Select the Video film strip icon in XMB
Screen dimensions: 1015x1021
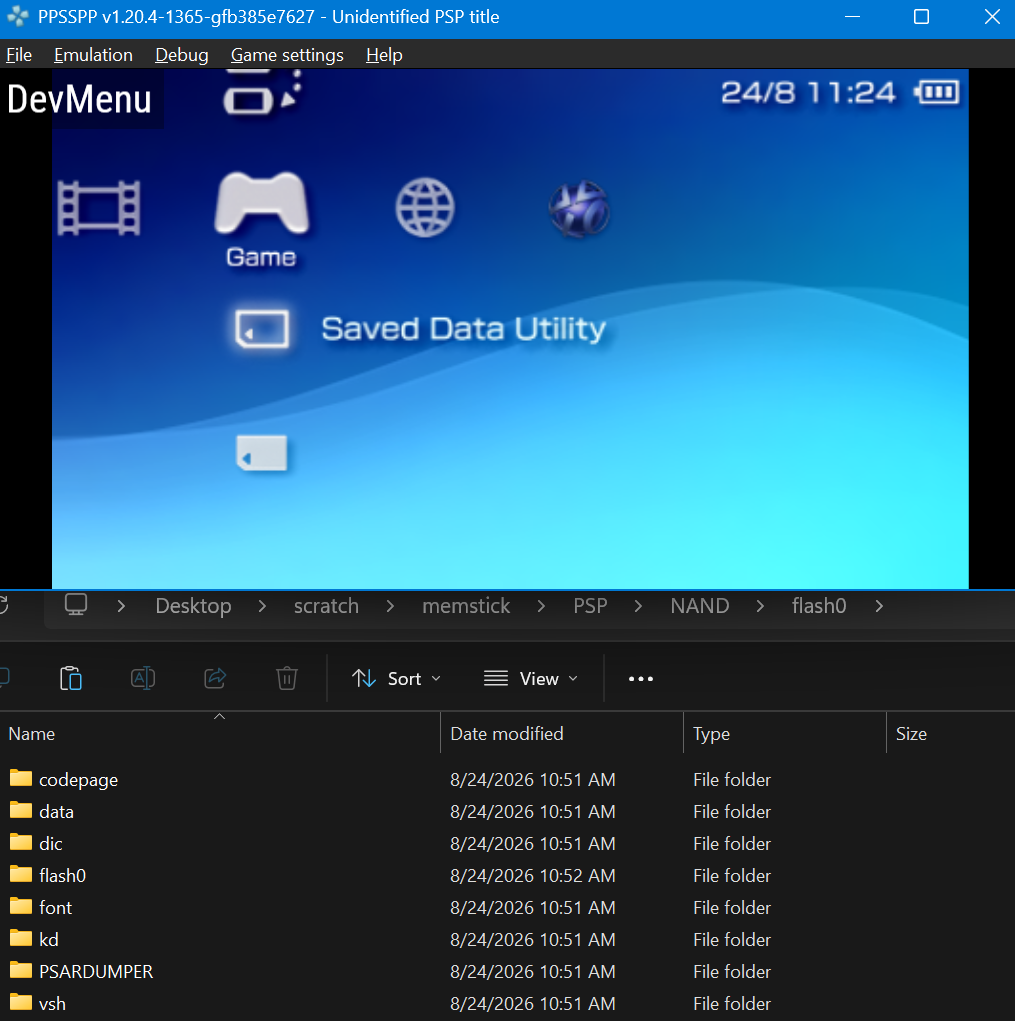coord(99,208)
